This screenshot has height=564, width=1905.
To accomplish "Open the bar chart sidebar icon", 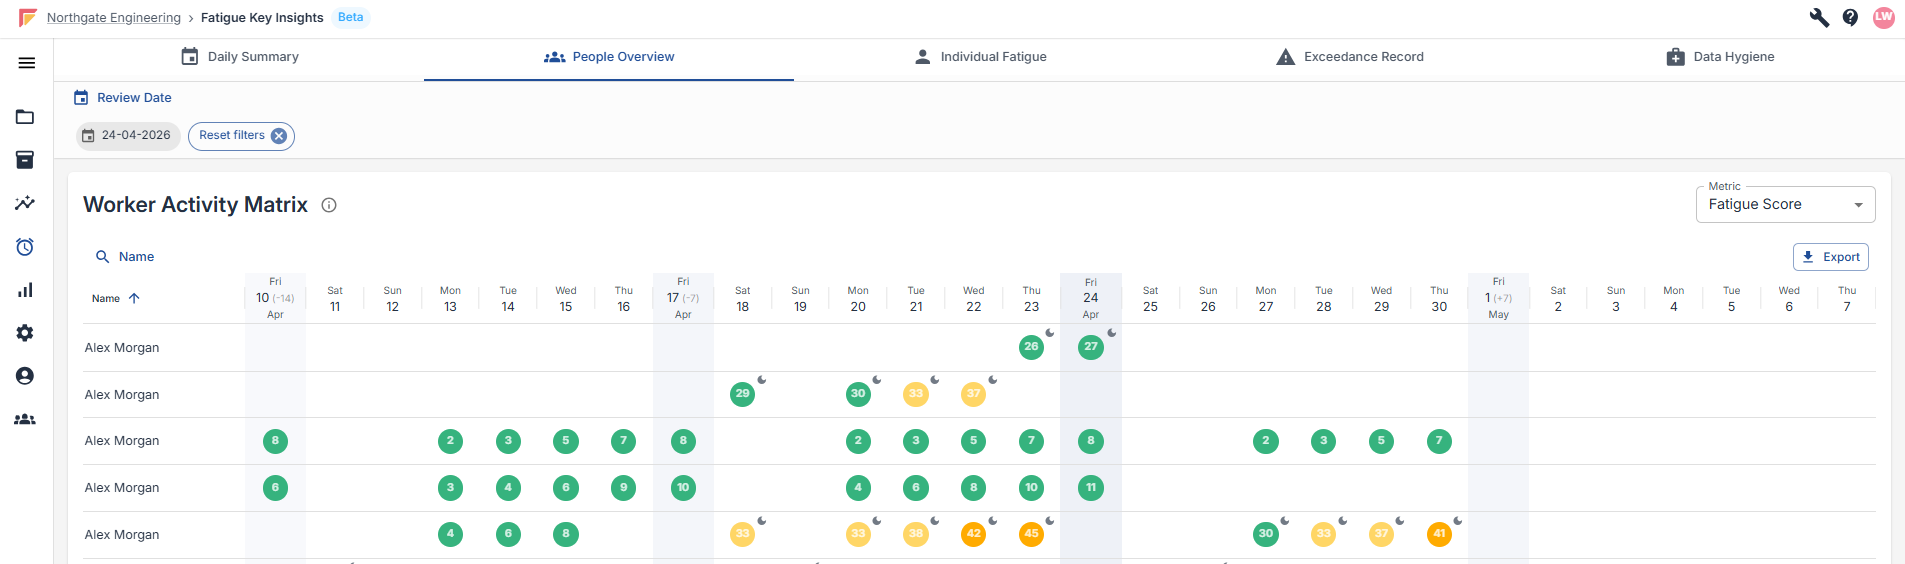I will point(25,290).
